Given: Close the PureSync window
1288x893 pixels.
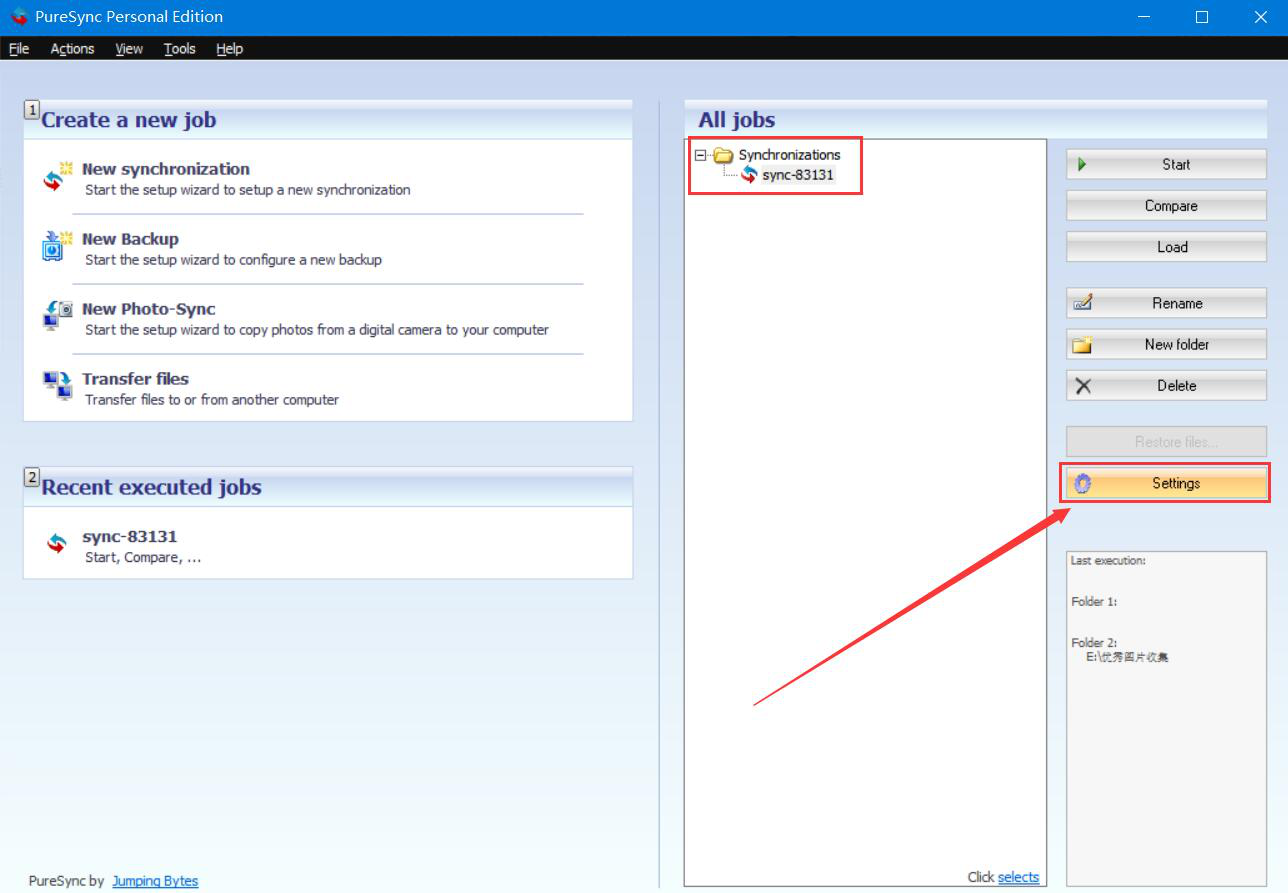Looking at the screenshot, I should tap(1261, 17).
